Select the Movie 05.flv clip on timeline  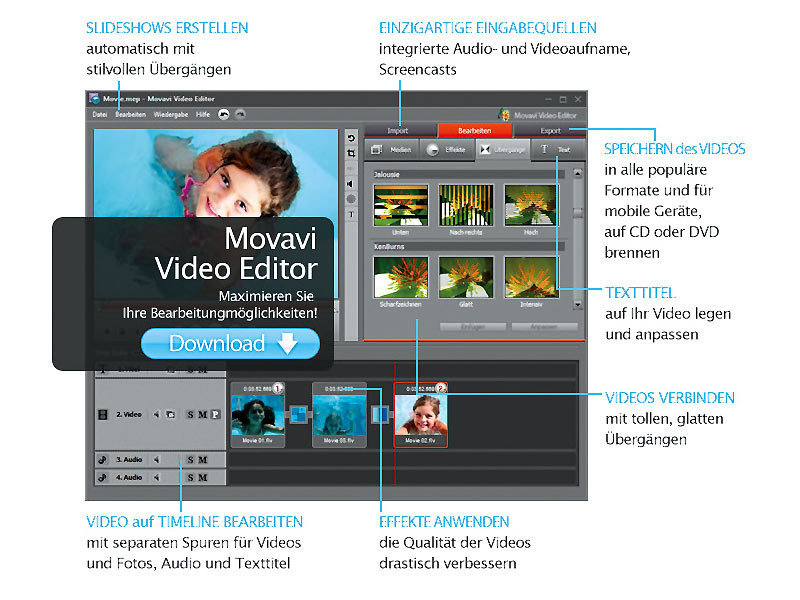[x=339, y=415]
